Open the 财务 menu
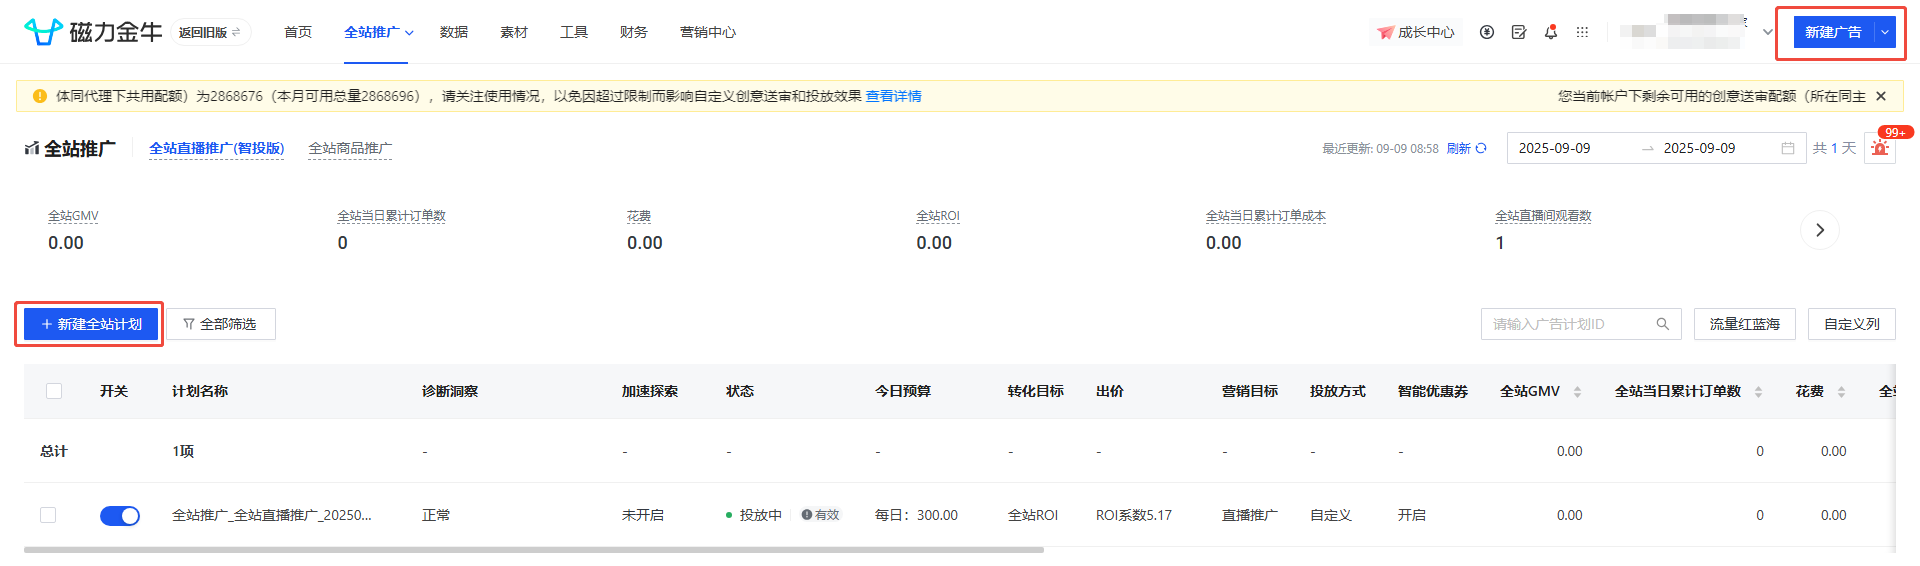 click(634, 32)
